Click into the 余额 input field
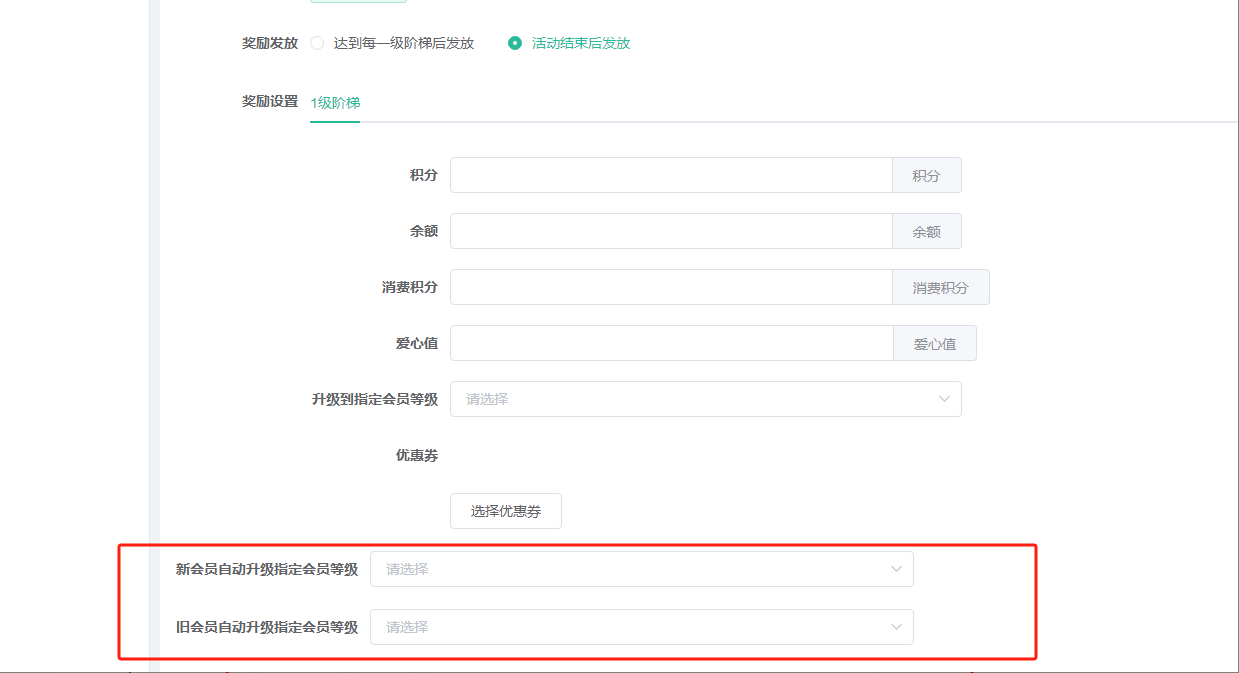The height and width of the screenshot is (673, 1239). click(670, 231)
